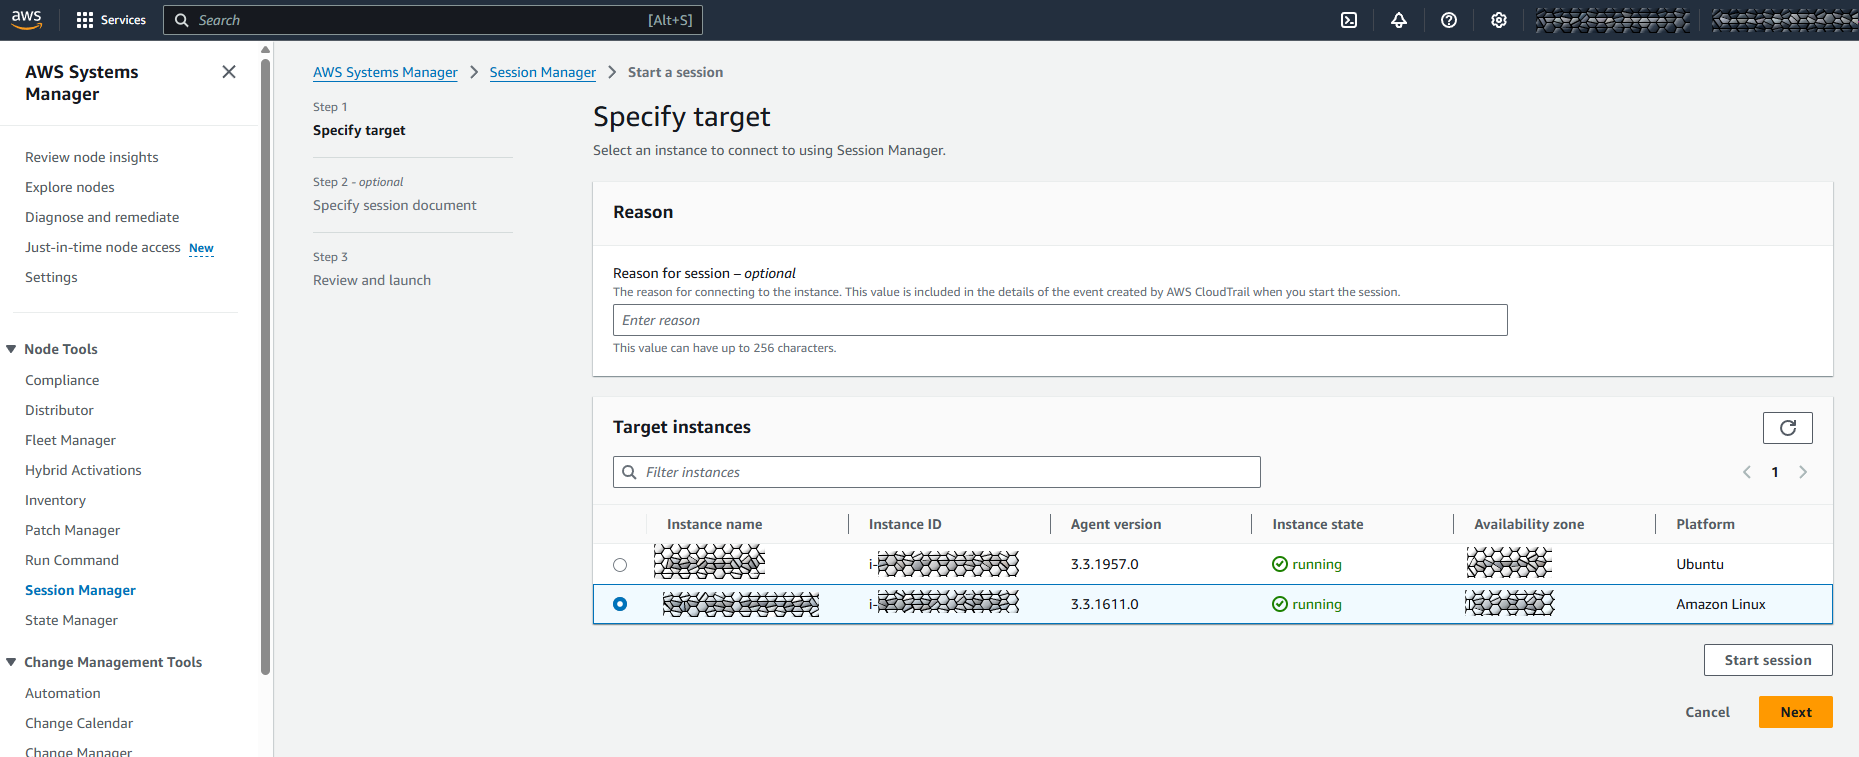Focus the top navigation Search field
Viewport: 1859px width, 757px height.
pyautogui.click(x=433, y=20)
